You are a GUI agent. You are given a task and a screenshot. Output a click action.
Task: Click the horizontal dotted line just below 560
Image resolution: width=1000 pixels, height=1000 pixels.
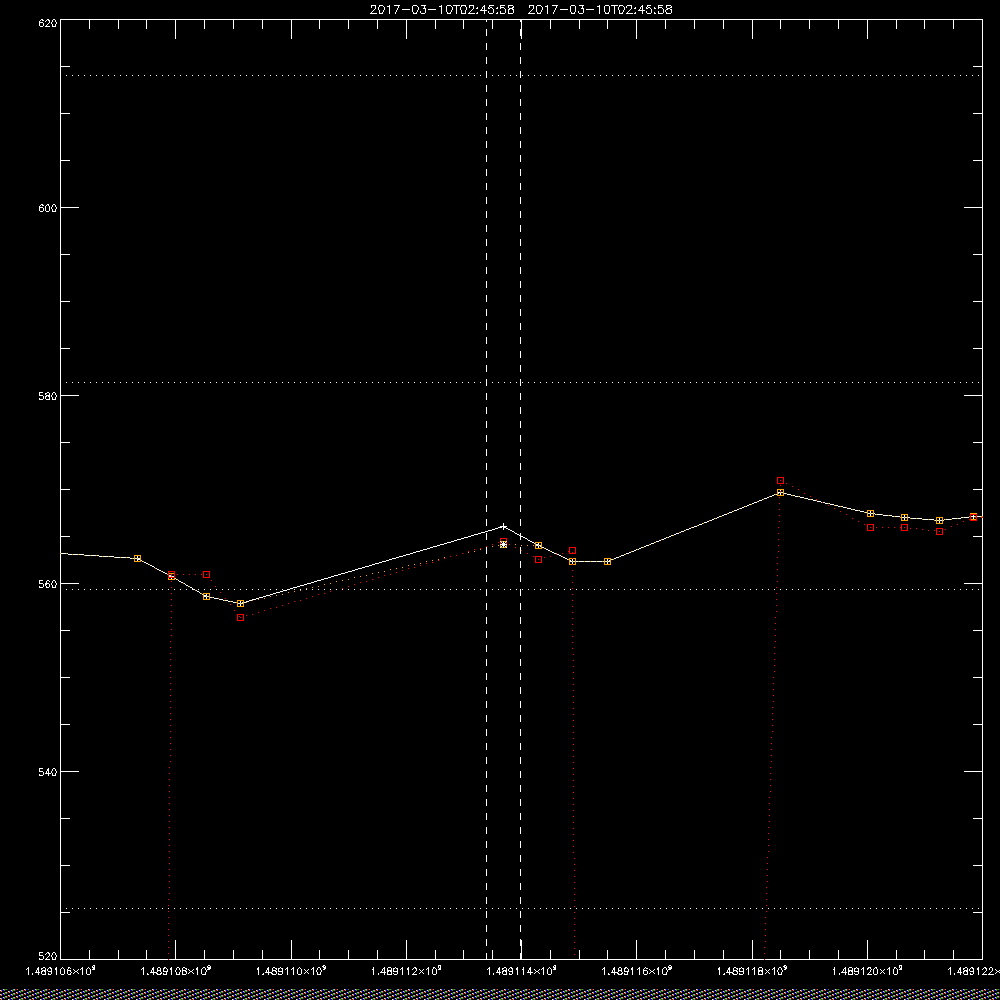click(521, 589)
